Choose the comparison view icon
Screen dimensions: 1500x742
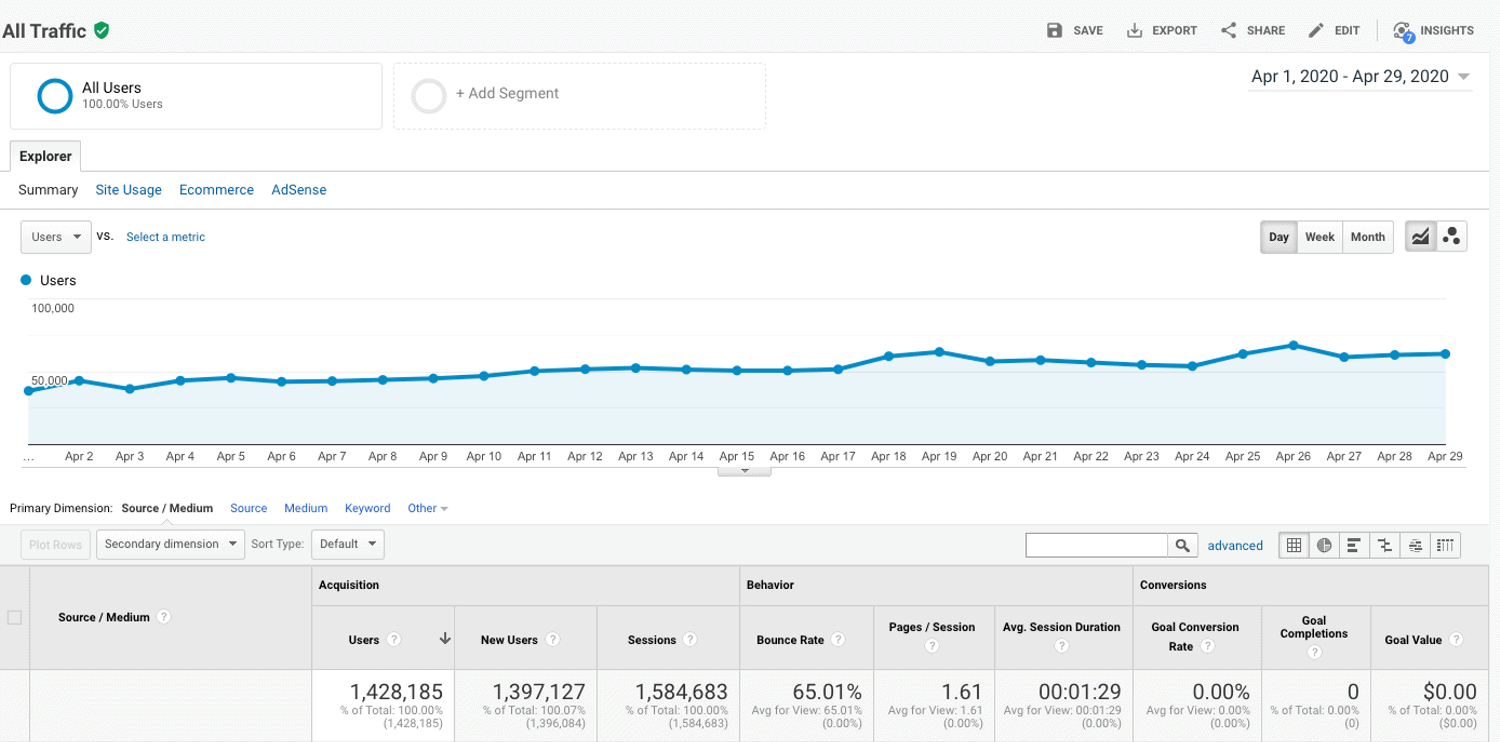pyautogui.click(x=1385, y=545)
